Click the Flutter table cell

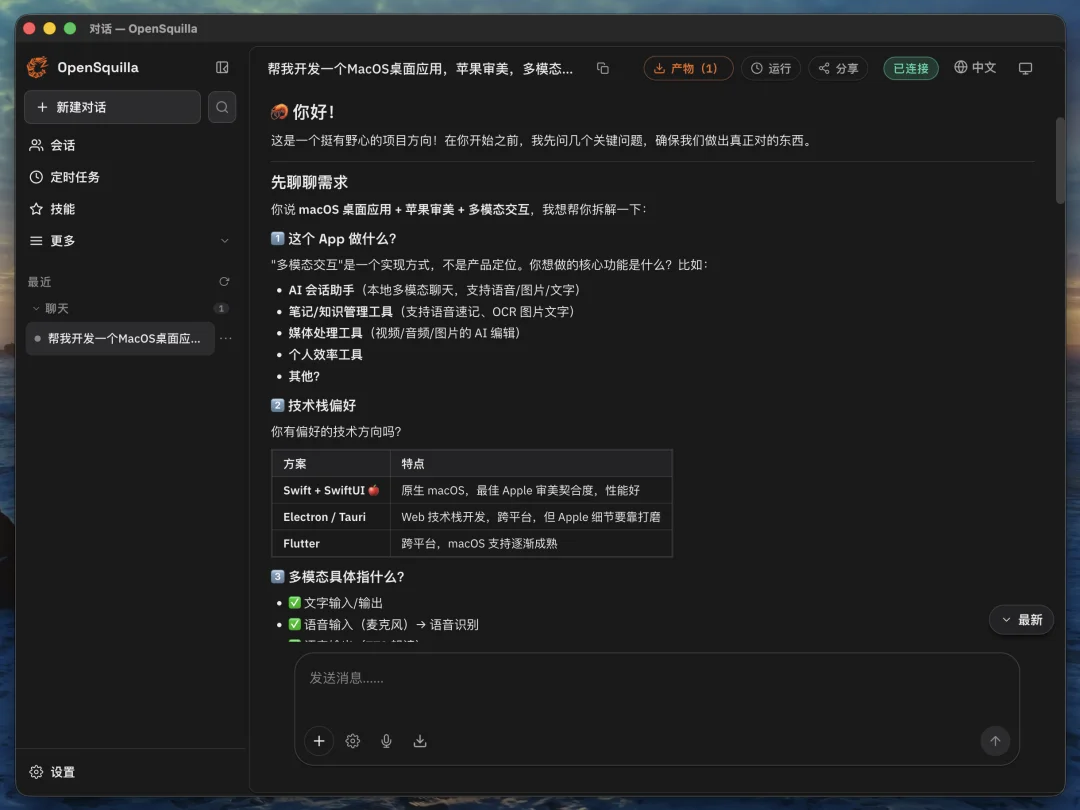pyautogui.click(x=331, y=543)
